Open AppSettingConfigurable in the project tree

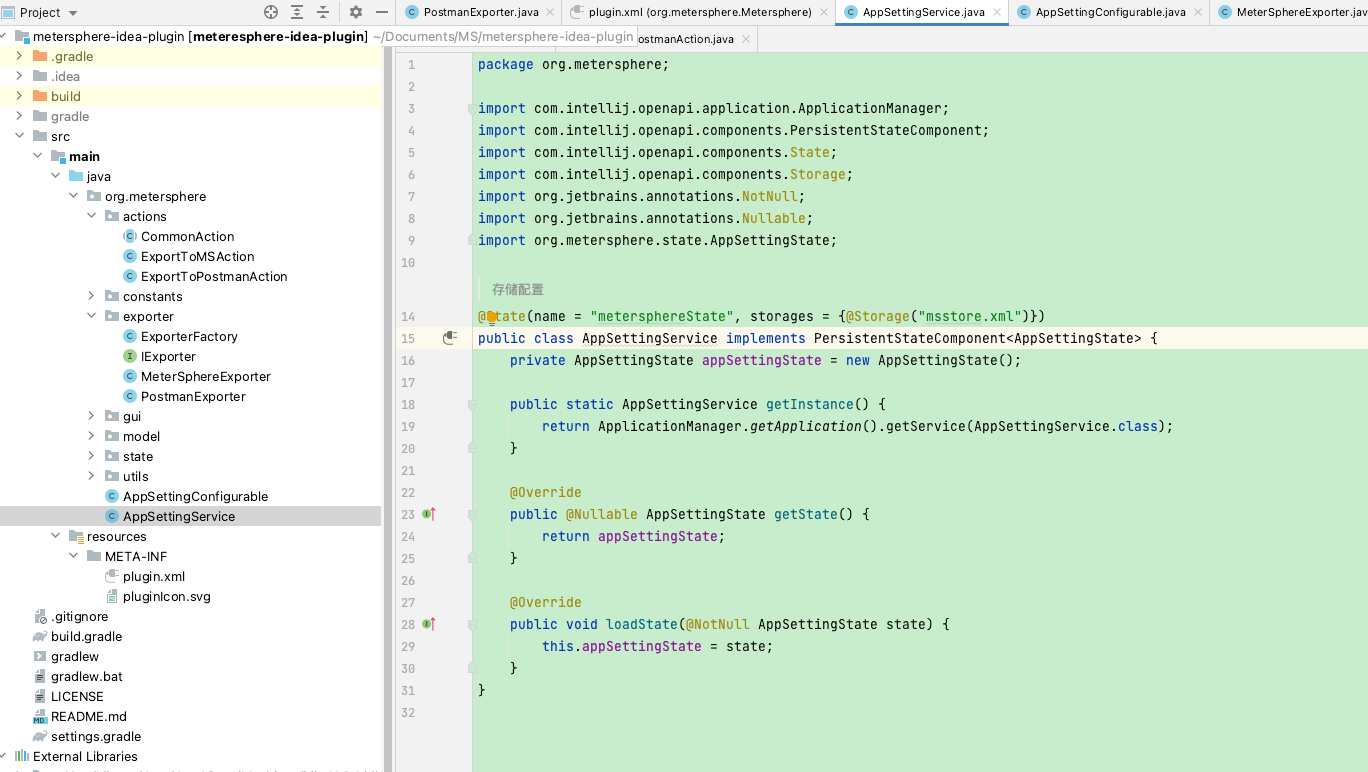[195, 496]
